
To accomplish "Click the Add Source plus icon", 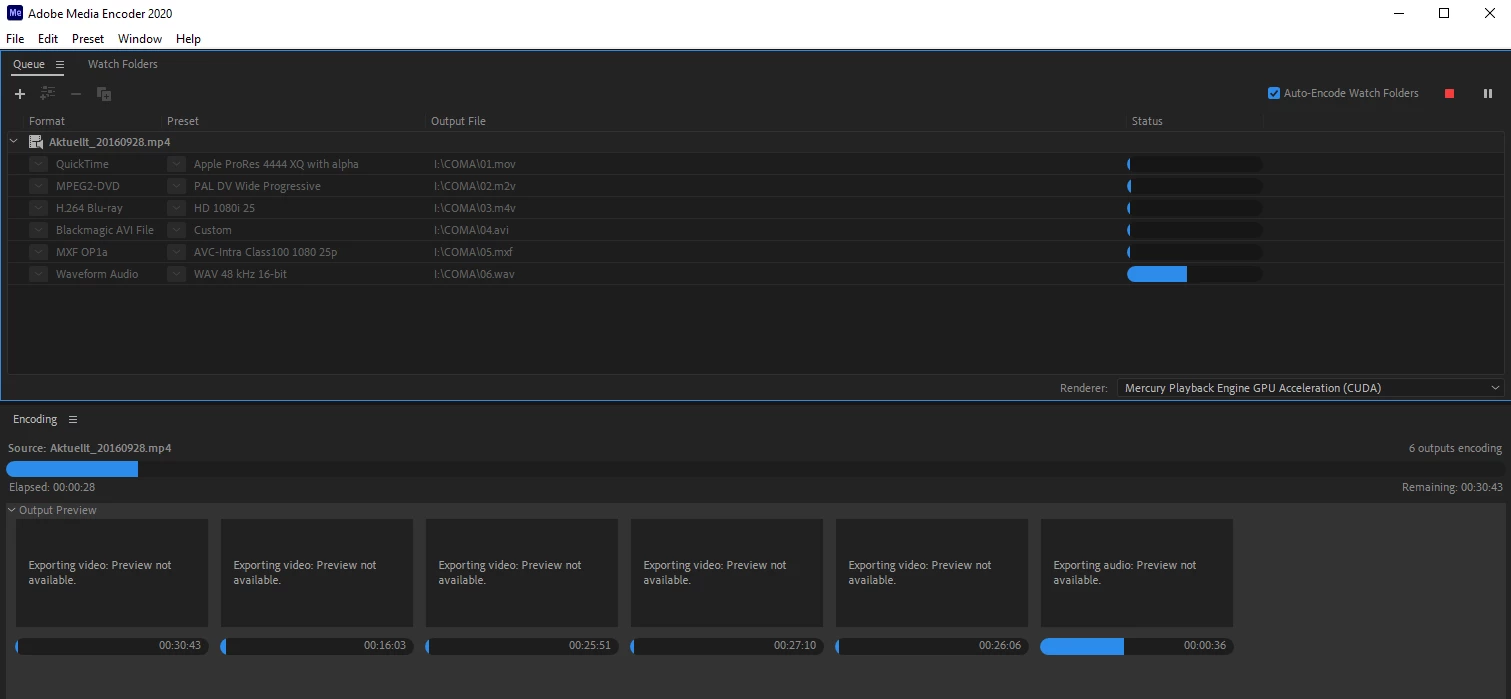I will [19, 94].
